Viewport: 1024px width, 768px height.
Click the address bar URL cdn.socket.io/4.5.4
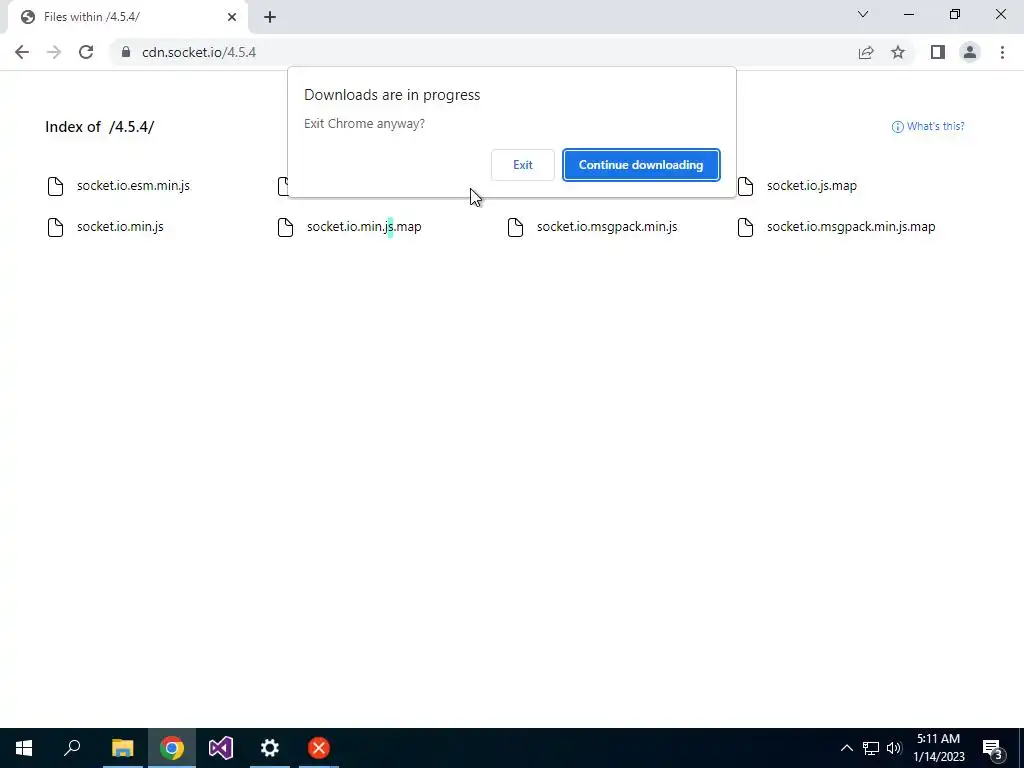pyautogui.click(x=199, y=52)
